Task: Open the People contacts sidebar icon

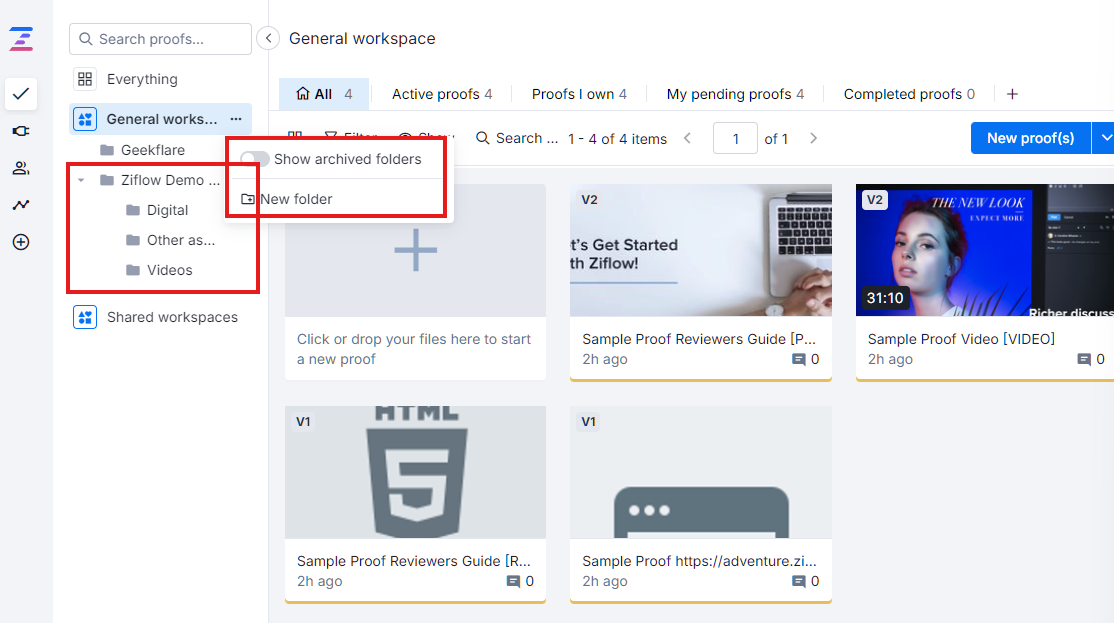Action: [21, 168]
